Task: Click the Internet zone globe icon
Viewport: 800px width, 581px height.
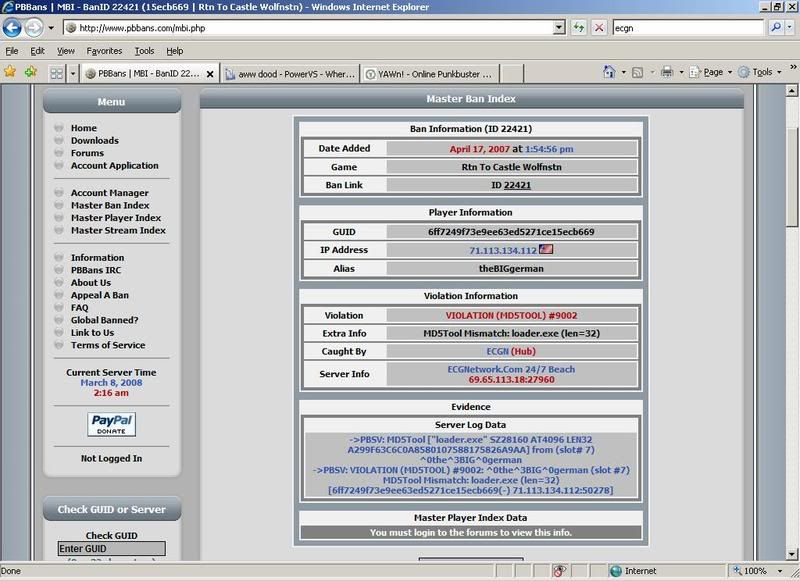Action: (616, 571)
